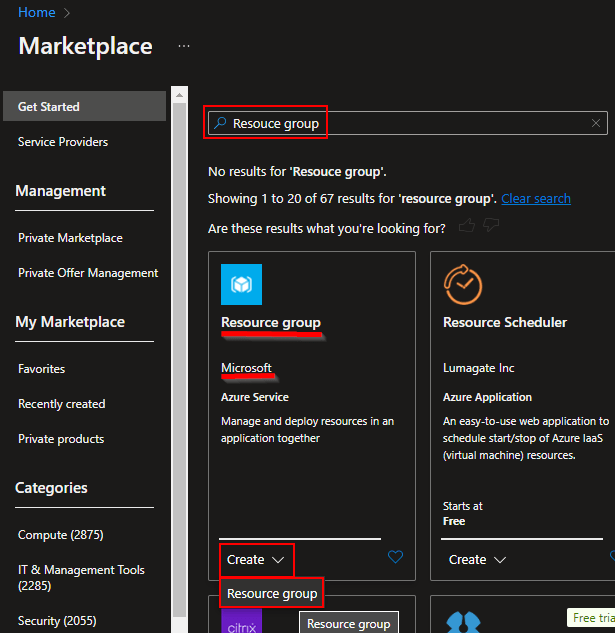Click the Citrix logo tile icon
Viewport: 615px width, 633px height.
[x=241, y=621]
